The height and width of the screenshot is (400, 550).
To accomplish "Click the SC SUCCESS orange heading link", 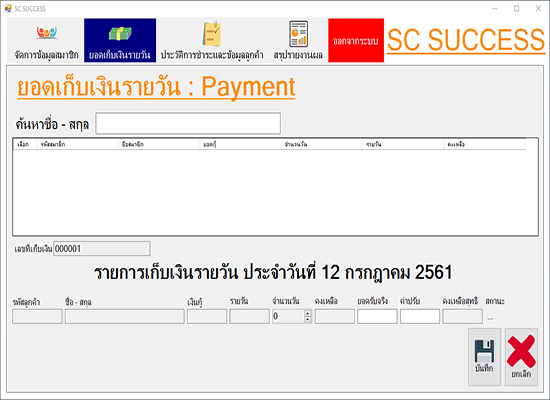I will [x=466, y=40].
